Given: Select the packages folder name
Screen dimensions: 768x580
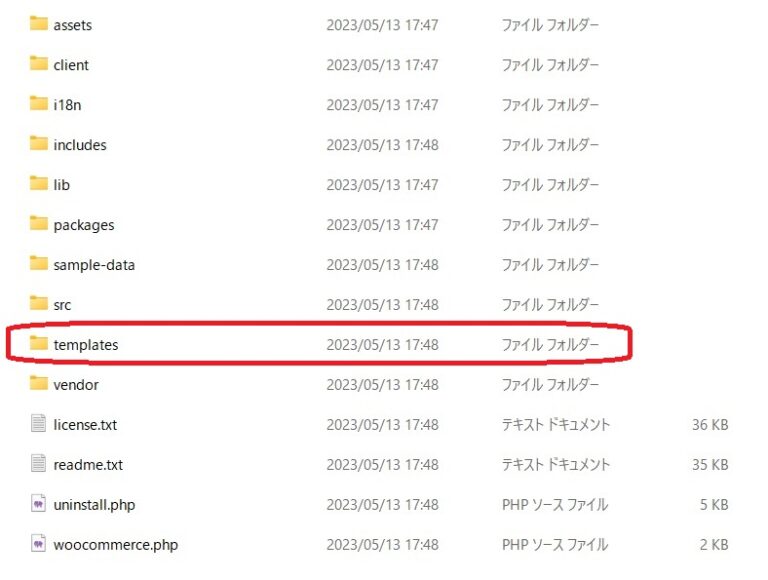Looking at the screenshot, I should (84, 225).
